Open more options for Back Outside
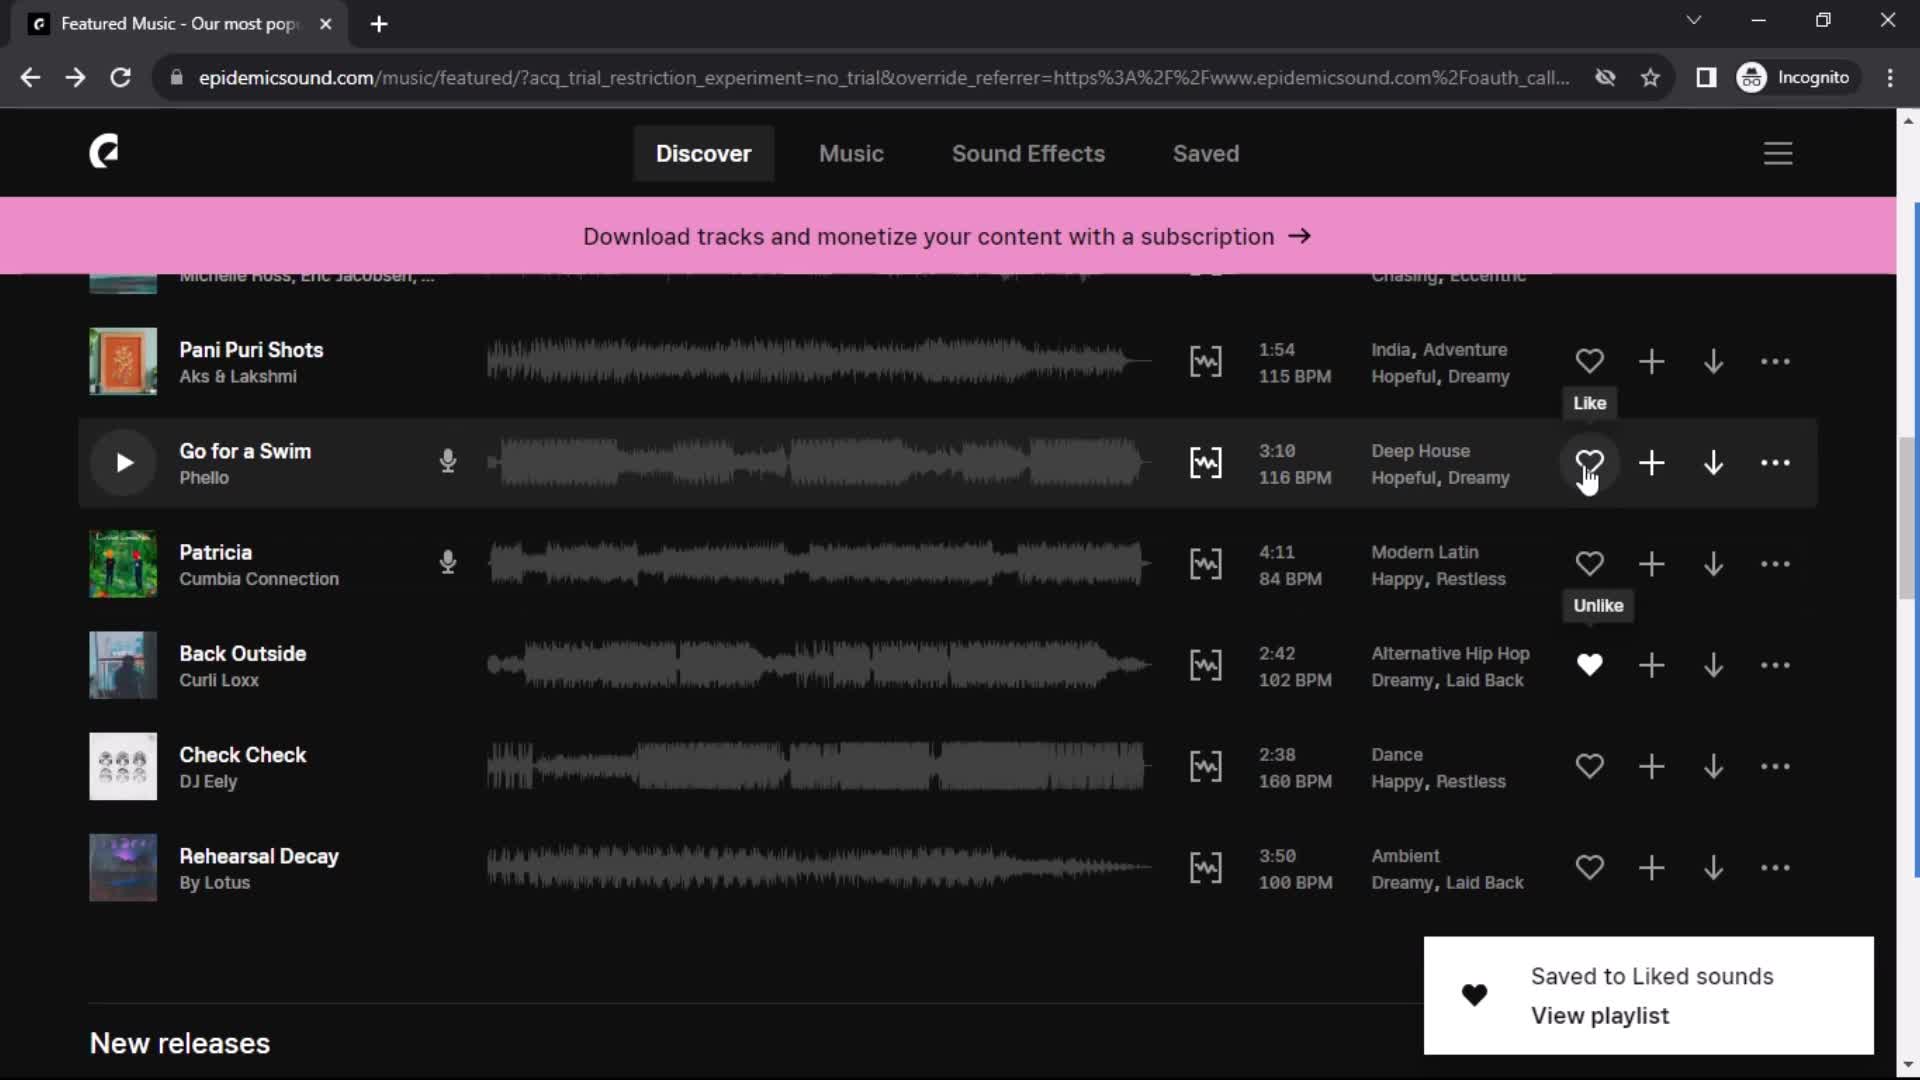1920x1080 pixels. (1775, 665)
